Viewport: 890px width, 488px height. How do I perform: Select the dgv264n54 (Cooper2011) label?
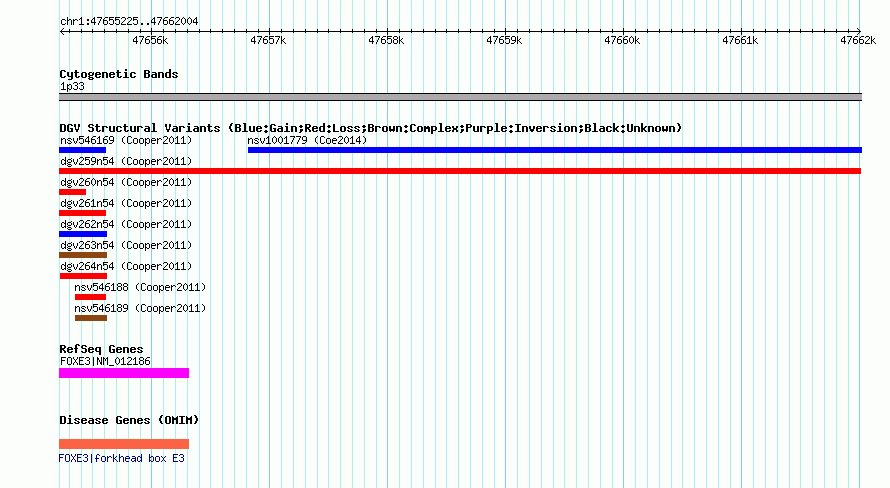point(126,266)
